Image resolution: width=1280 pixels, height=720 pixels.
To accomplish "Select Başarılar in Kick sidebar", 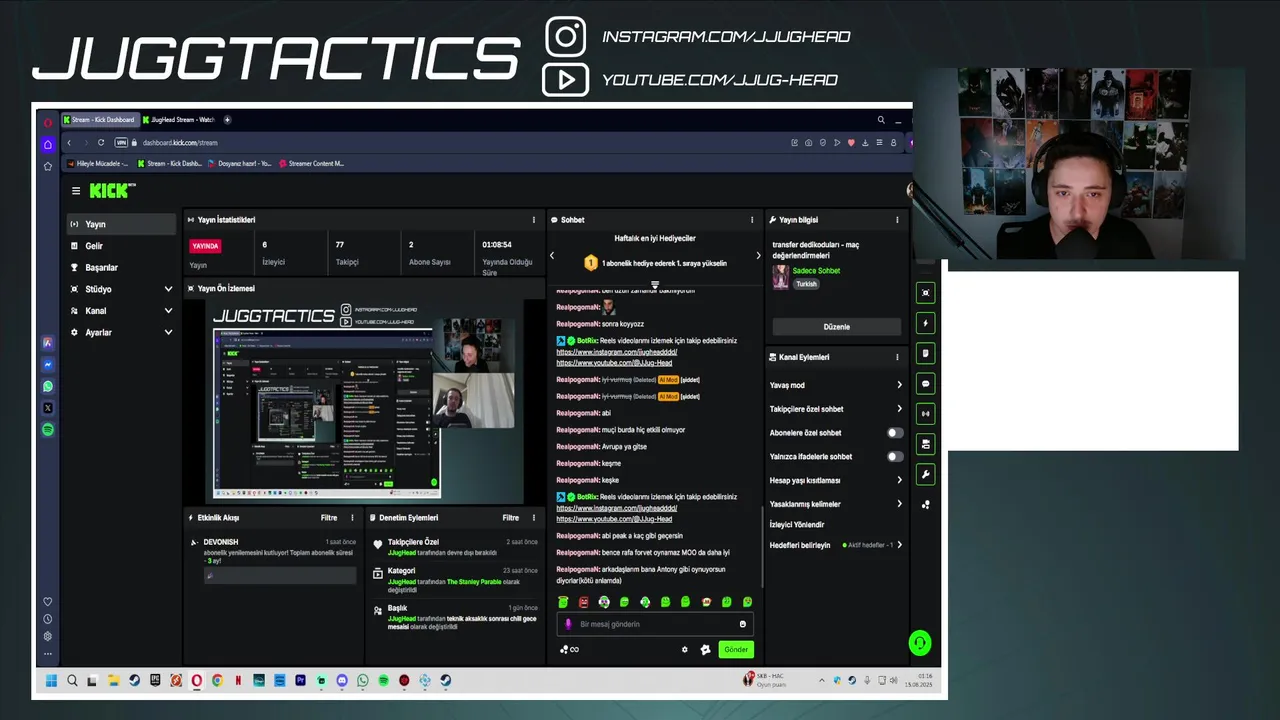I will coord(121,268).
